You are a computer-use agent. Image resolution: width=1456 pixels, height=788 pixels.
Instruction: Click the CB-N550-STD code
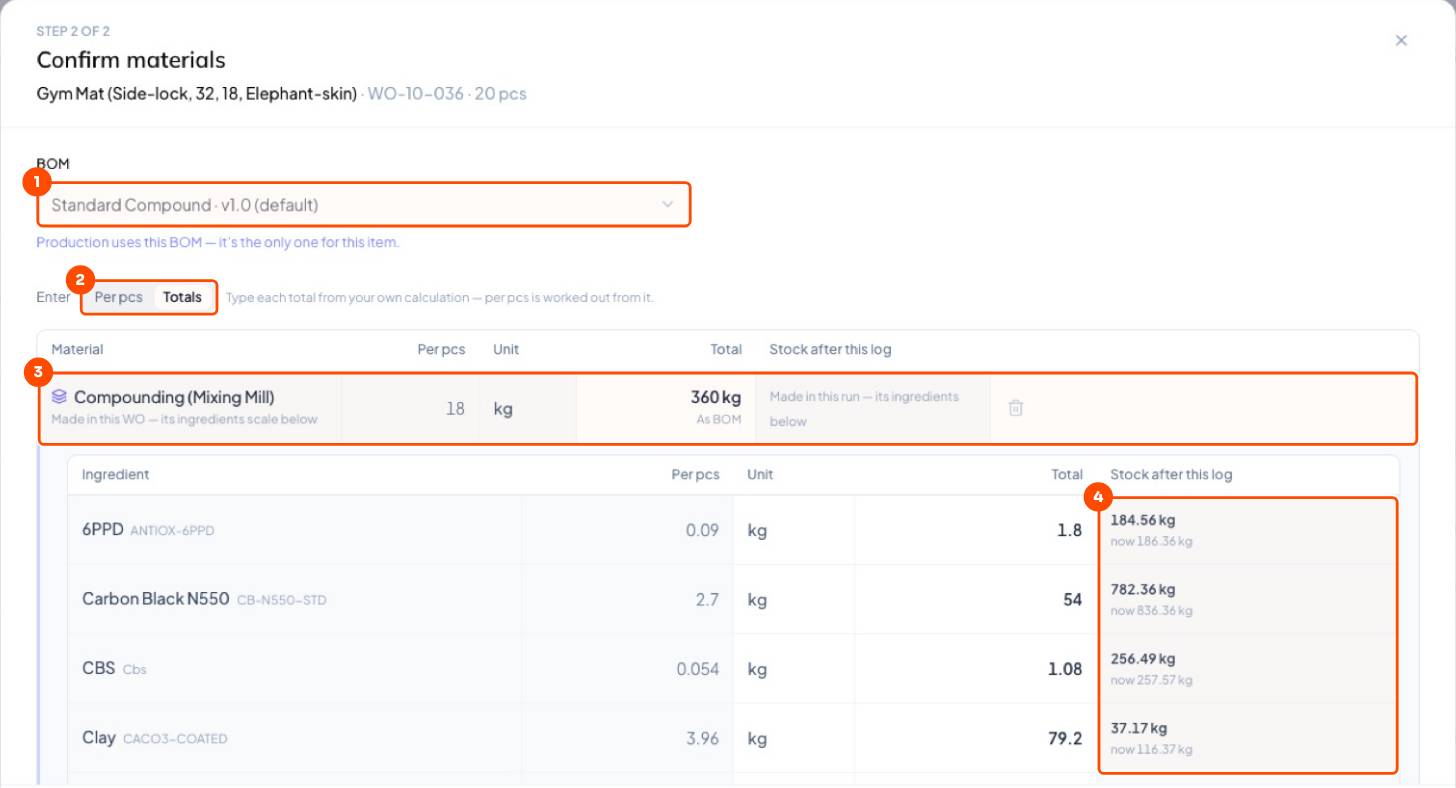pyautogui.click(x=281, y=600)
